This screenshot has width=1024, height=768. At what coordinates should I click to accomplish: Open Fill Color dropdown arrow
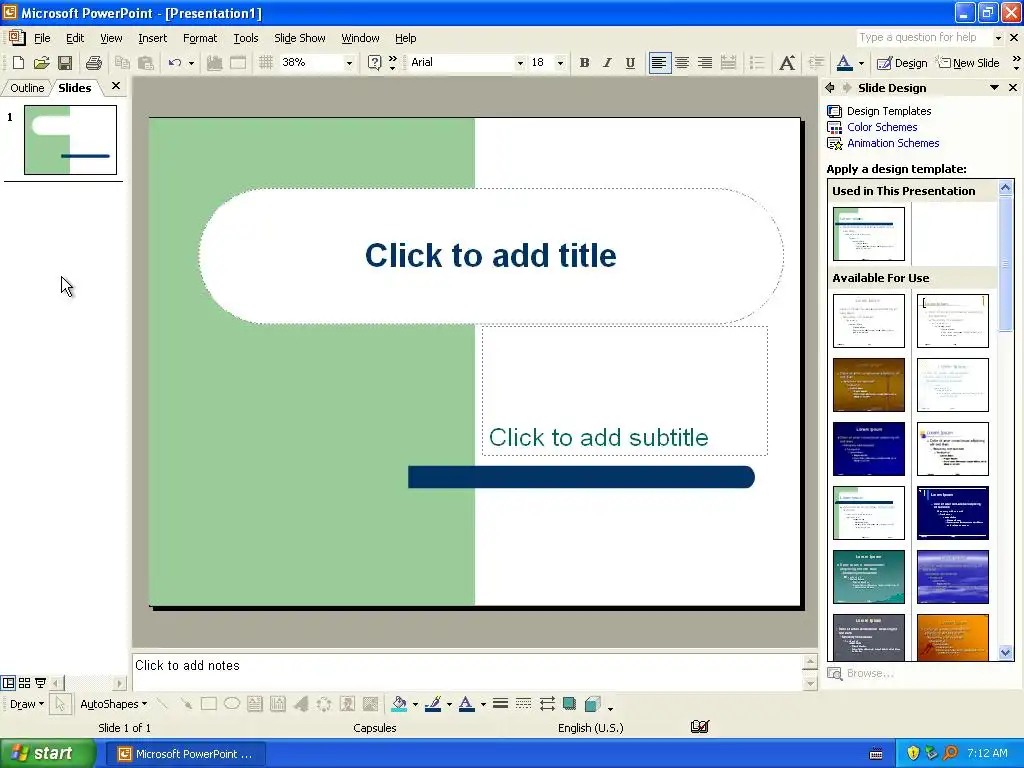[415, 704]
